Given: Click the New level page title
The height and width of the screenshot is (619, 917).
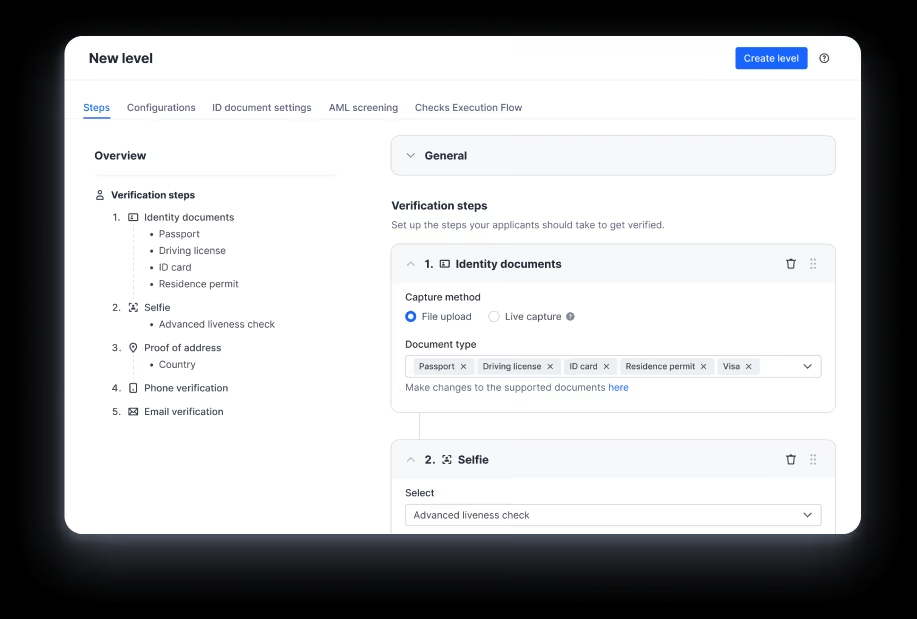Looking at the screenshot, I should click(x=120, y=58).
